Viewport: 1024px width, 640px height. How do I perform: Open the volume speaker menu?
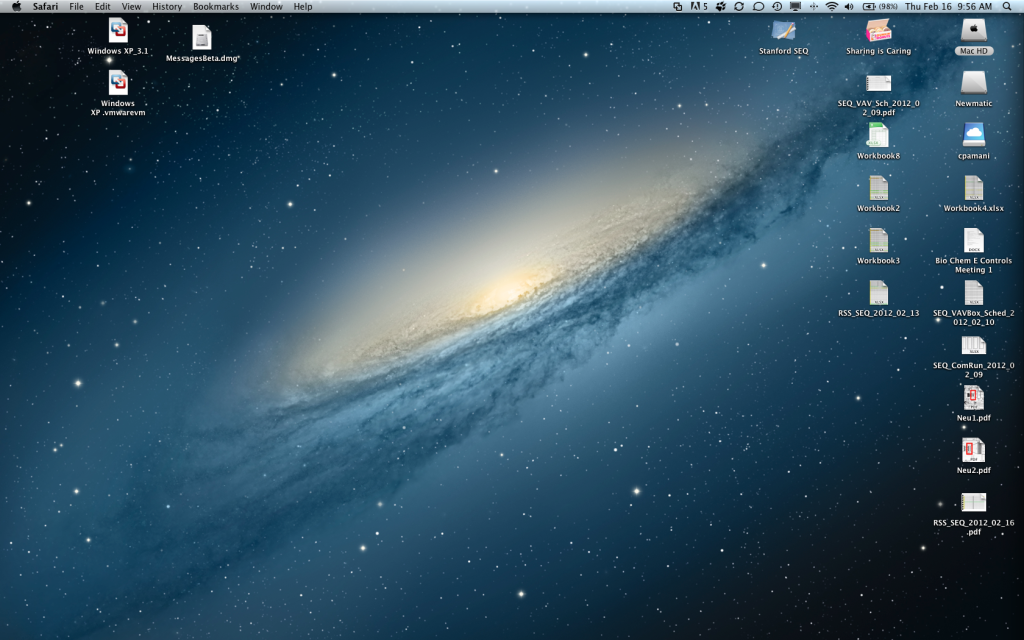click(x=849, y=7)
